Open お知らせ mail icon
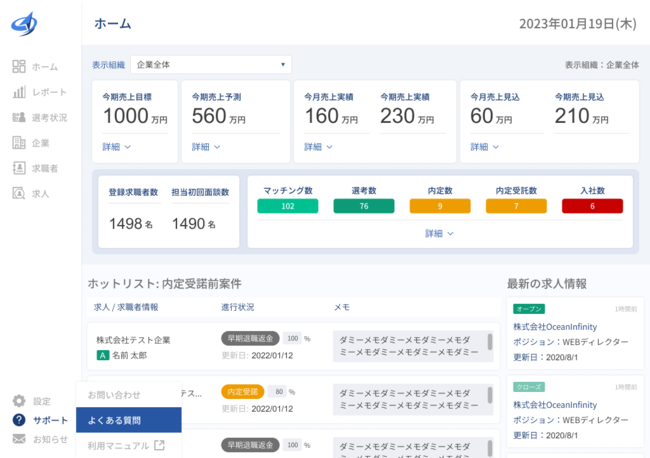The height and width of the screenshot is (458, 650). (x=19, y=439)
